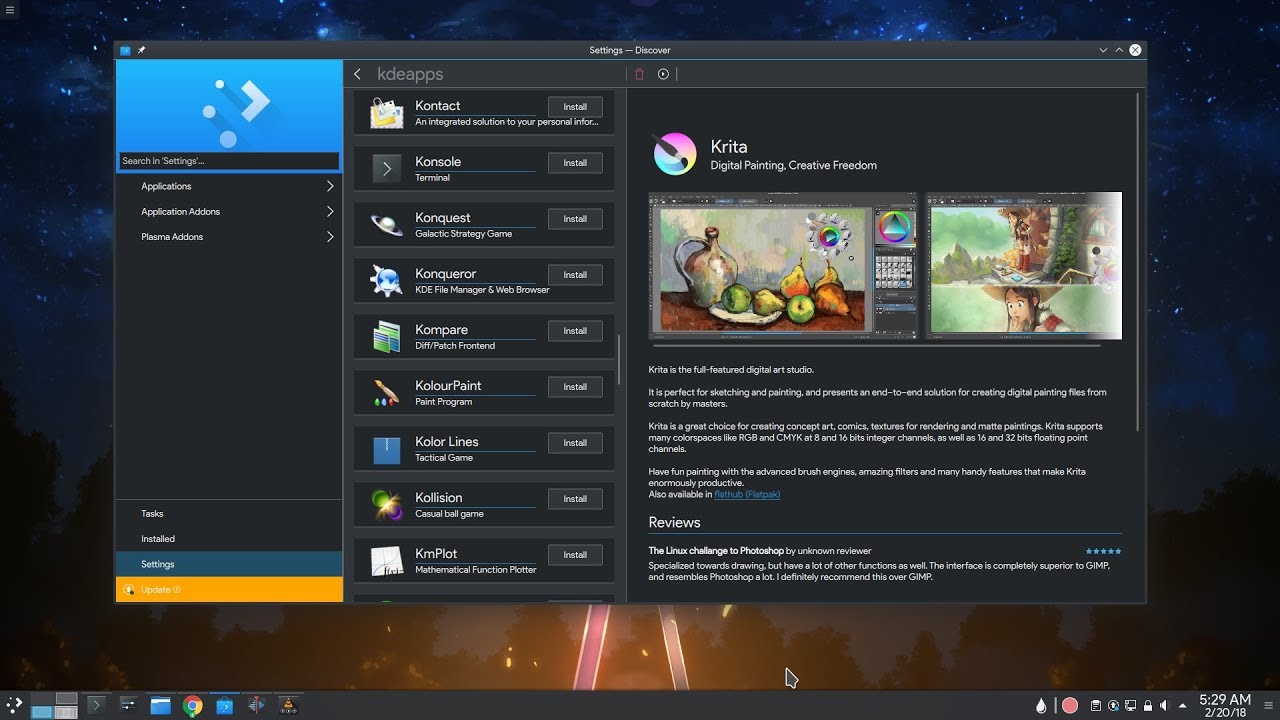
Task: Click the KmPlot app icon
Action: click(386, 561)
